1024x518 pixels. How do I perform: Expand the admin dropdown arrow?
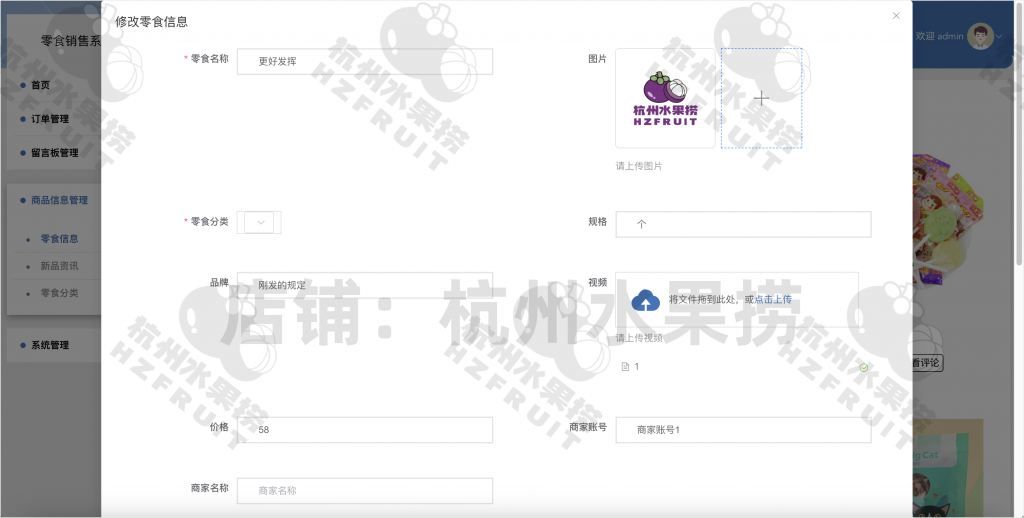999,37
